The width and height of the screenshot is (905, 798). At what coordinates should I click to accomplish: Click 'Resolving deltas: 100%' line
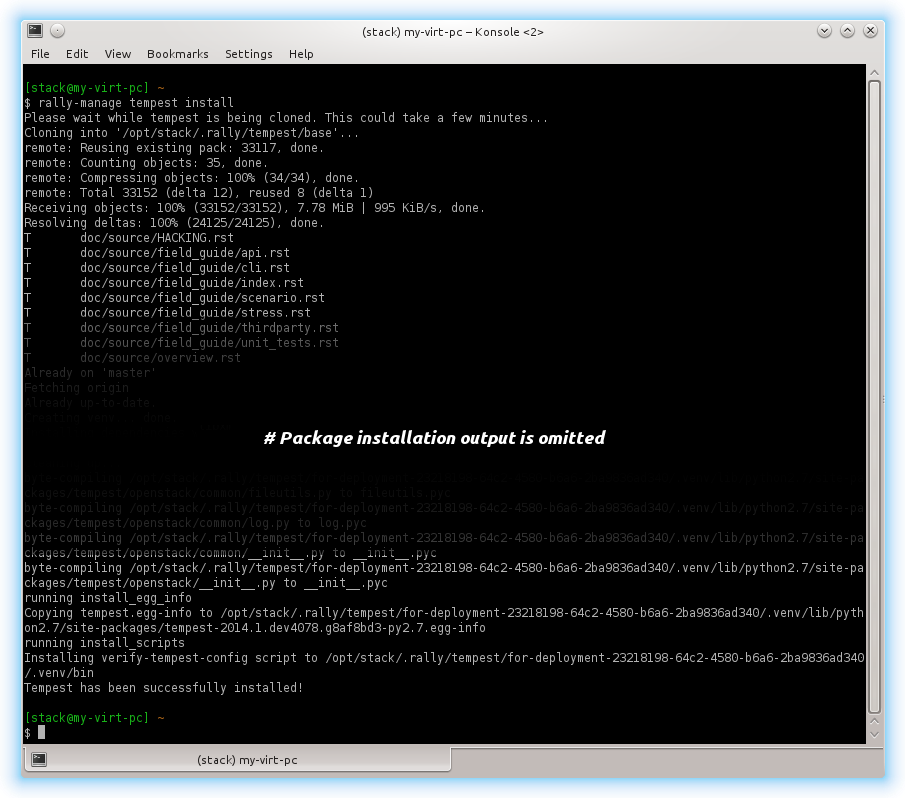[x=174, y=223]
